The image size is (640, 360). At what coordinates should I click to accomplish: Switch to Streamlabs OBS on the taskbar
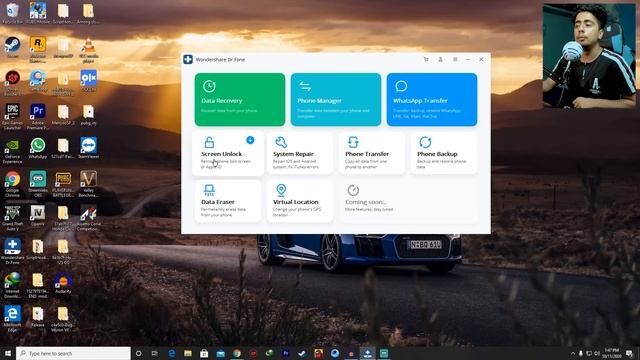pos(384,353)
